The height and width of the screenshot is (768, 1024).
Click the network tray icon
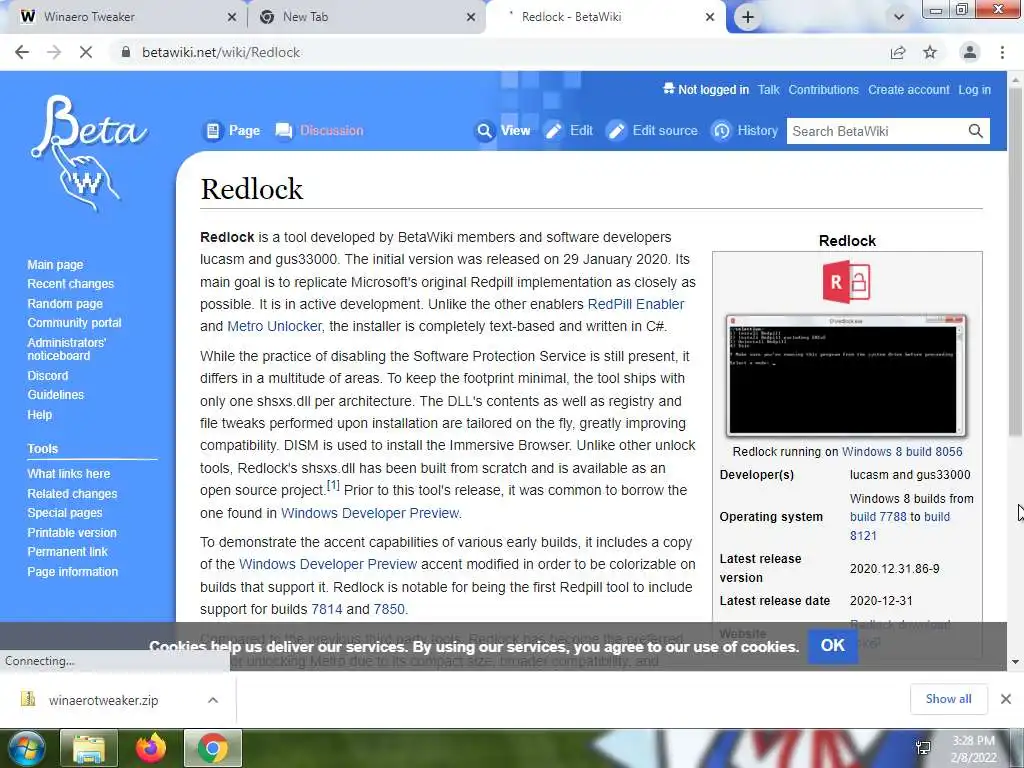(923, 748)
